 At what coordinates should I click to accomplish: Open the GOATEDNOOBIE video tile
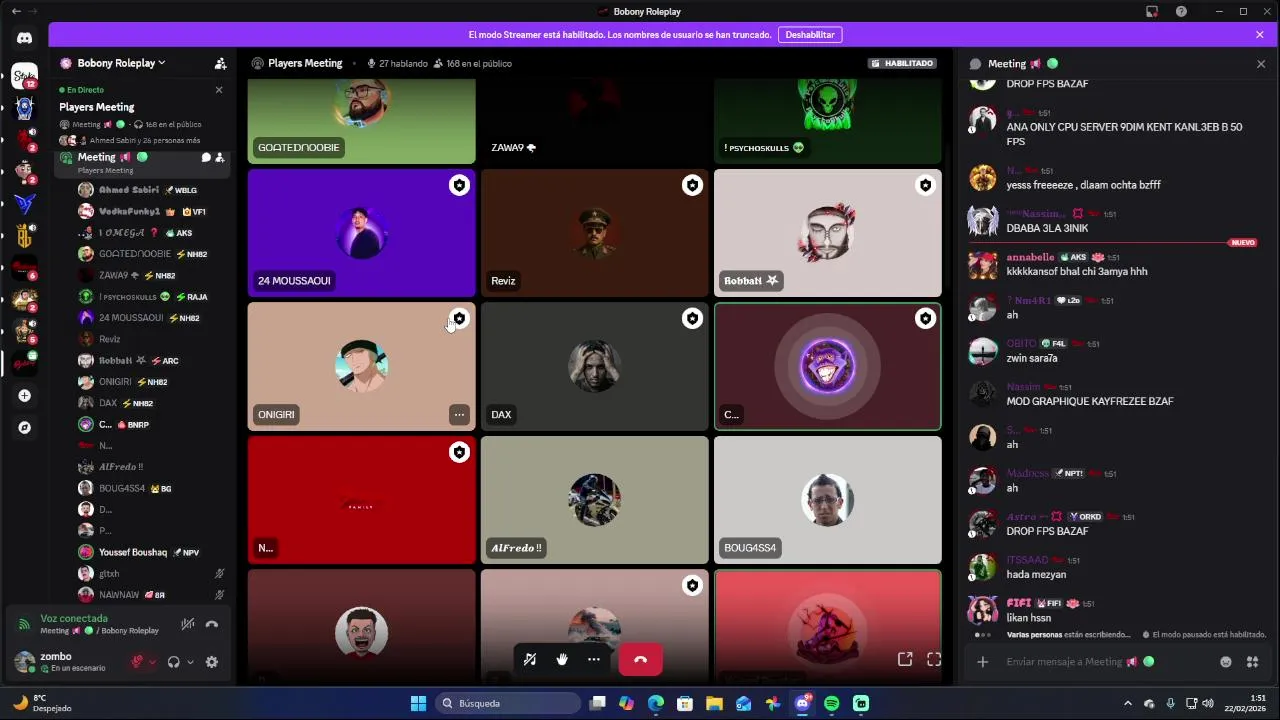click(361, 121)
